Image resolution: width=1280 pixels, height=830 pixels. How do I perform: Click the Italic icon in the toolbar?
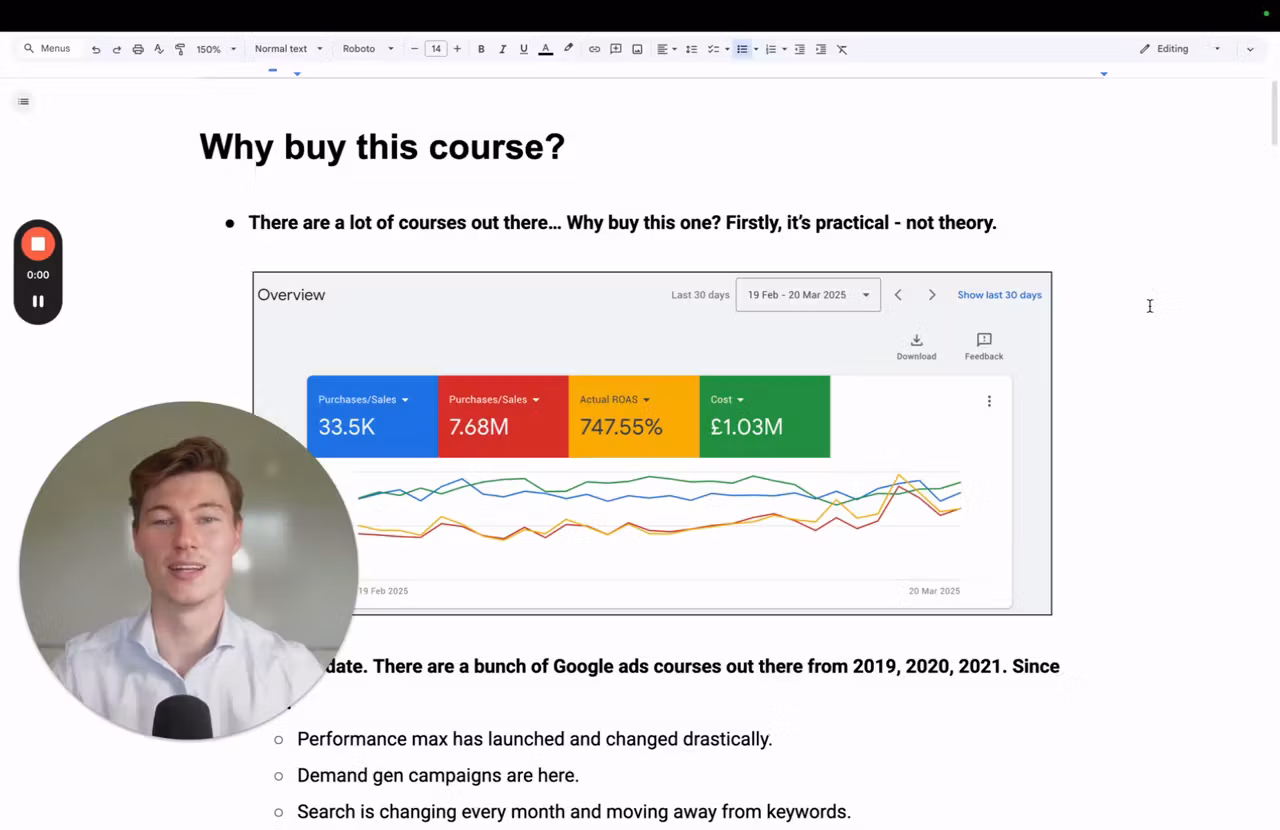tap(502, 48)
